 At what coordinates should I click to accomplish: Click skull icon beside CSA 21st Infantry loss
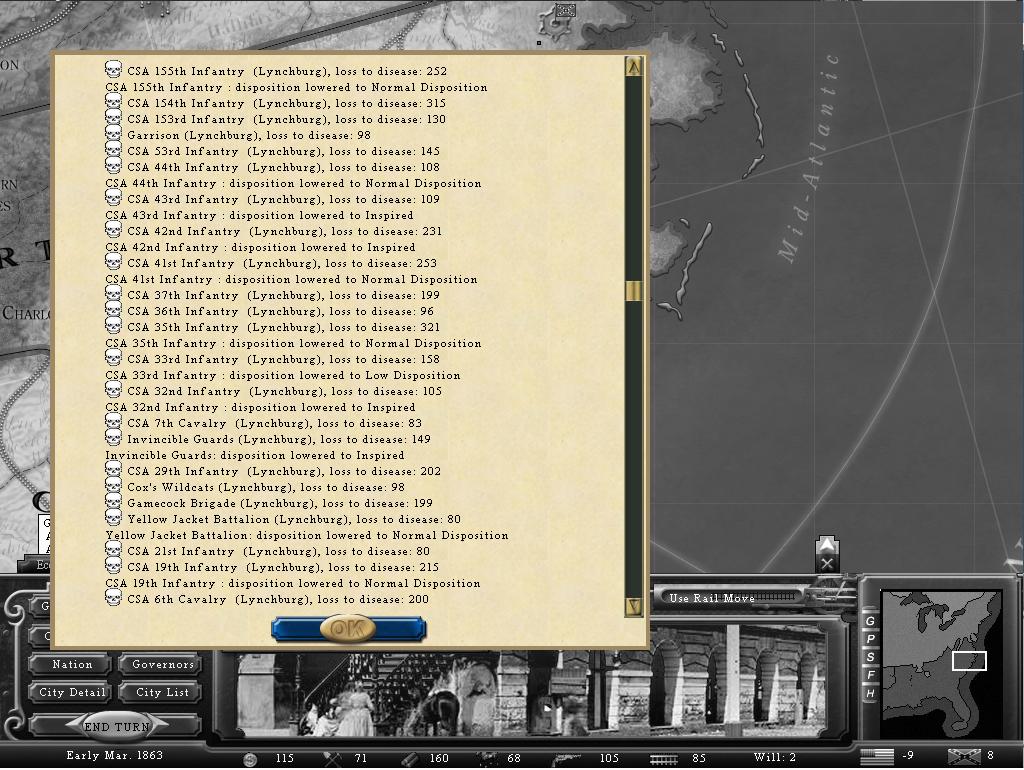click(x=113, y=549)
